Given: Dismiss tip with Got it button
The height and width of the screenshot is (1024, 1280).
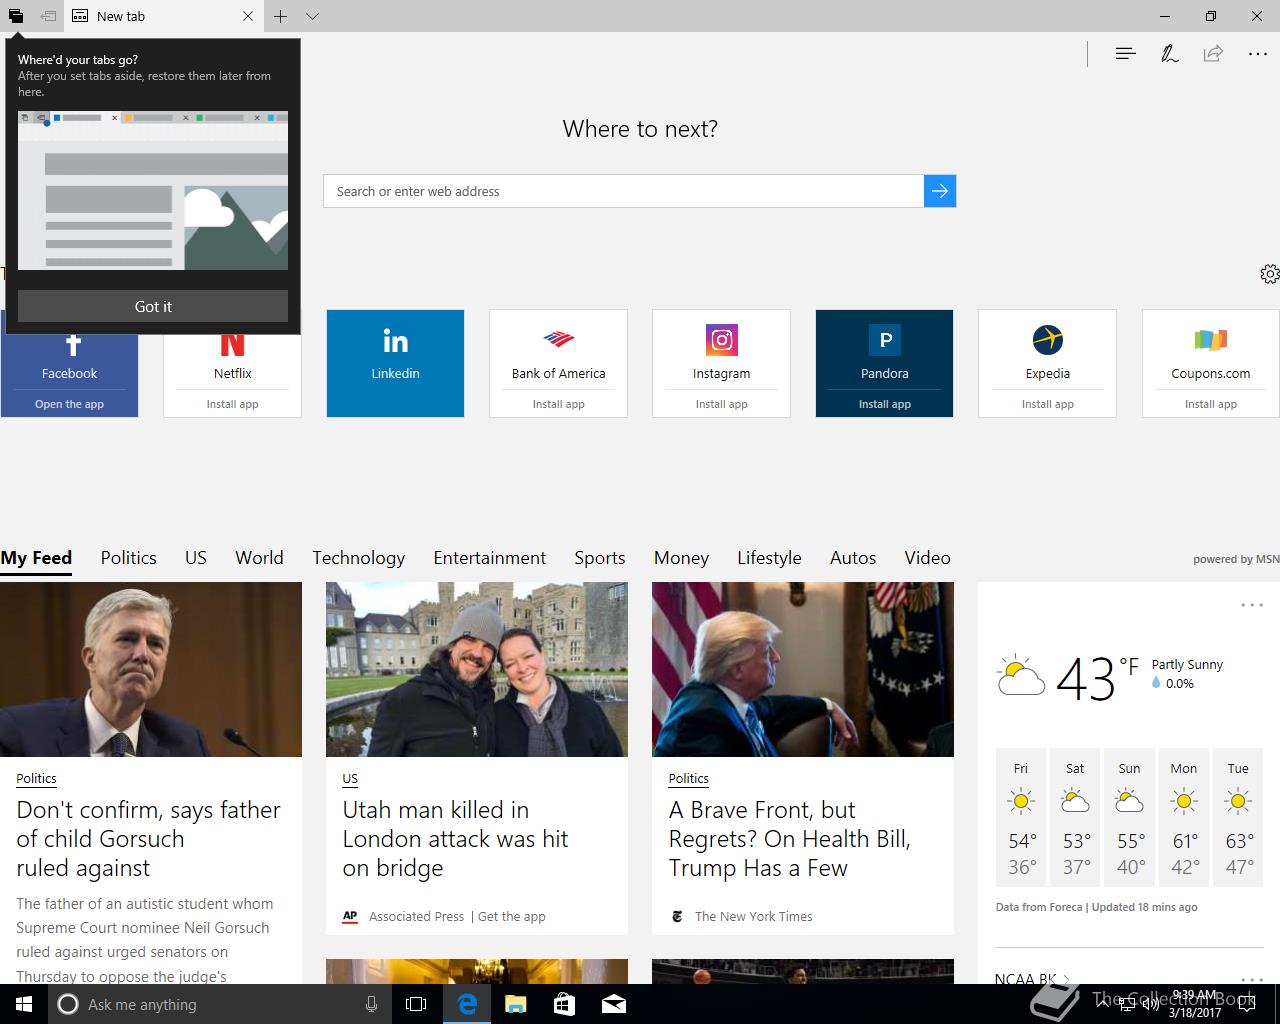Looking at the screenshot, I should (x=153, y=306).
